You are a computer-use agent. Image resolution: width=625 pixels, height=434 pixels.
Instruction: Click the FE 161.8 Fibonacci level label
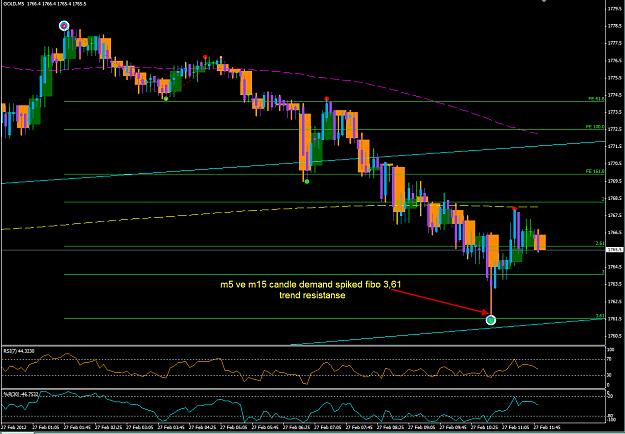(x=596, y=171)
